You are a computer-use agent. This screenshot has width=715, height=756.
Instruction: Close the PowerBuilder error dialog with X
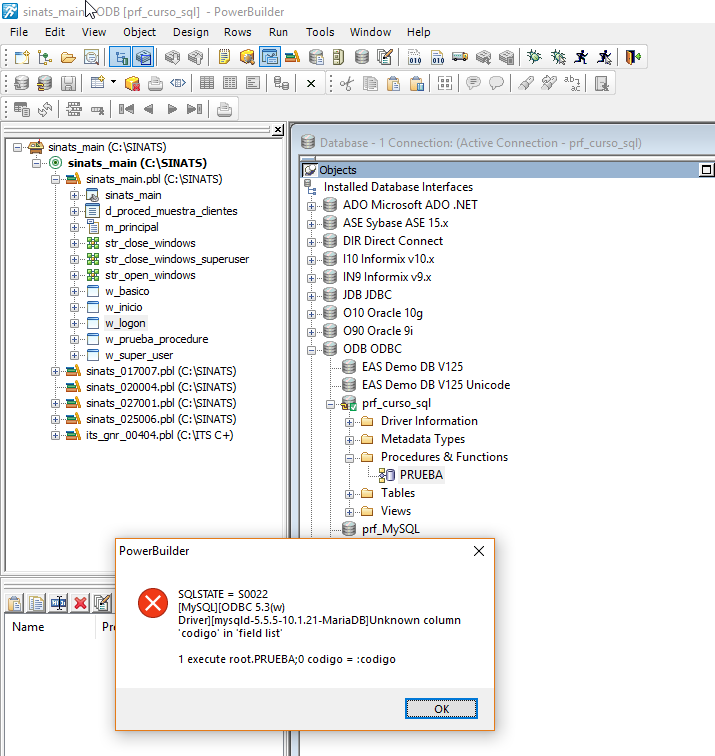point(479,551)
